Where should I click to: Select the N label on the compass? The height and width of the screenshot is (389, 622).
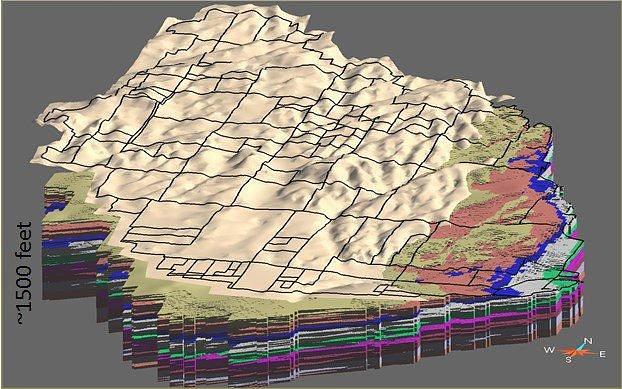click(x=588, y=341)
